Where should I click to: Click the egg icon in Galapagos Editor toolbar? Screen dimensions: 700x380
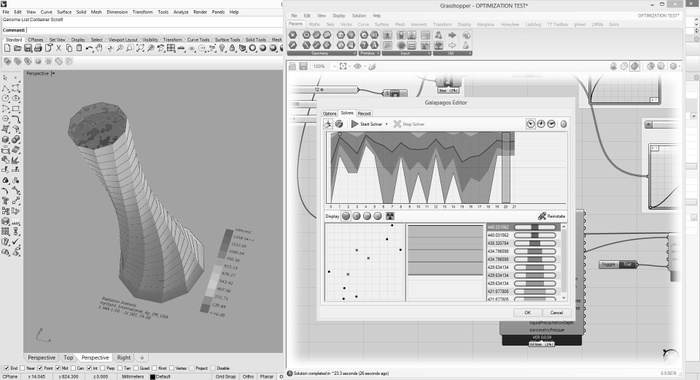pos(563,124)
